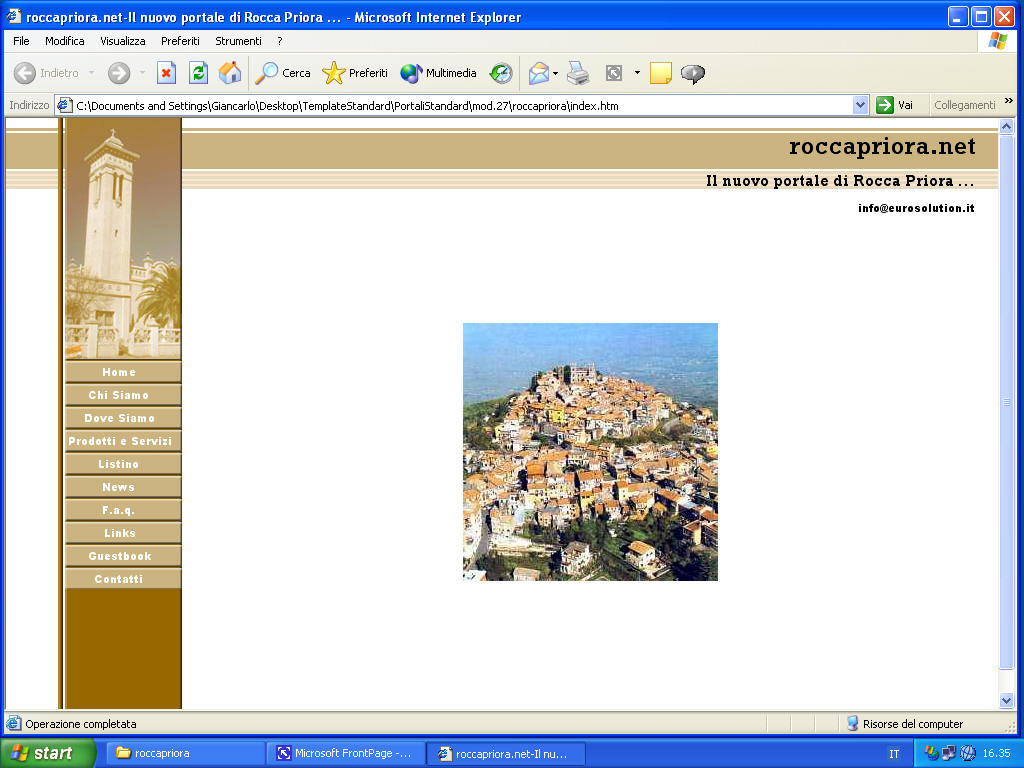Click the IT language indicator
Viewport: 1024px width, 768px height.
[893, 754]
